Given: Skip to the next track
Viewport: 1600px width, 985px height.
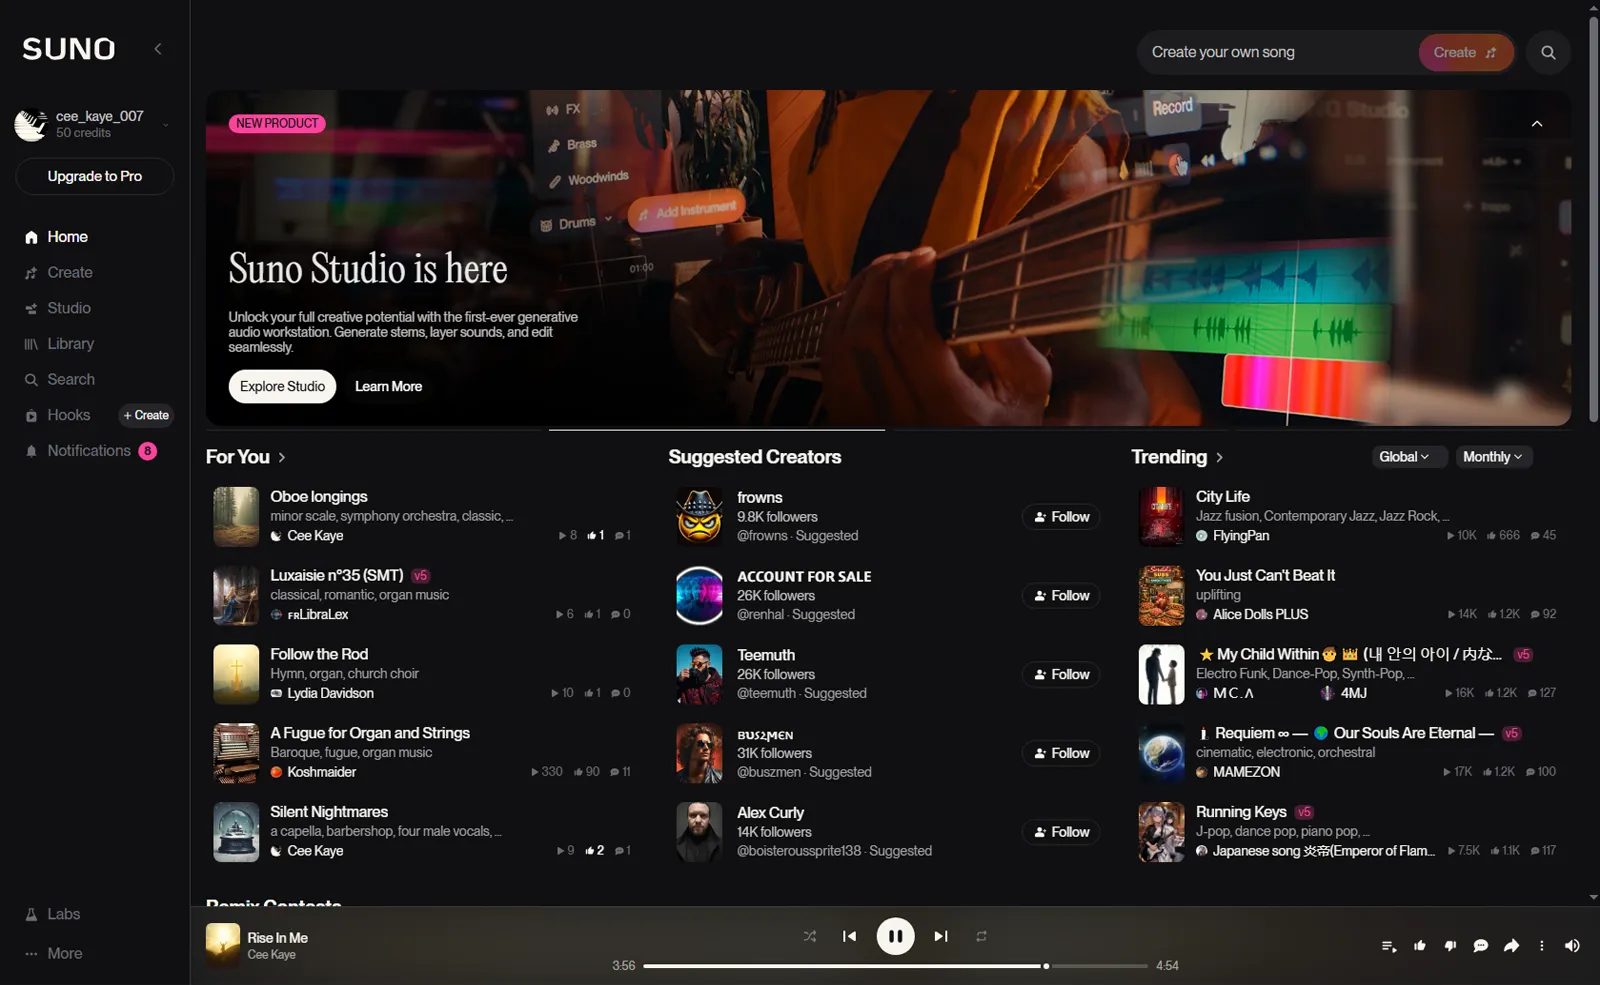Looking at the screenshot, I should click(940, 937).
